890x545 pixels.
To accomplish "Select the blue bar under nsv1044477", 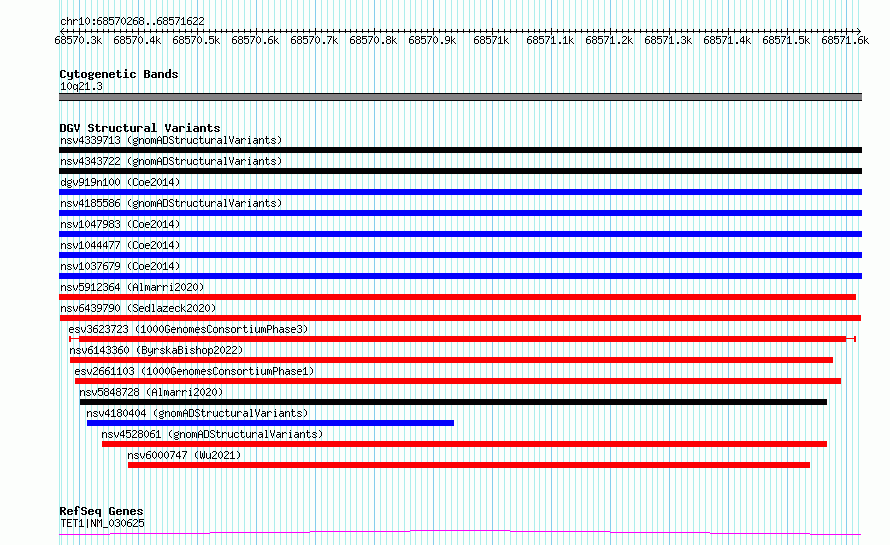I will [x=460, y=255].
